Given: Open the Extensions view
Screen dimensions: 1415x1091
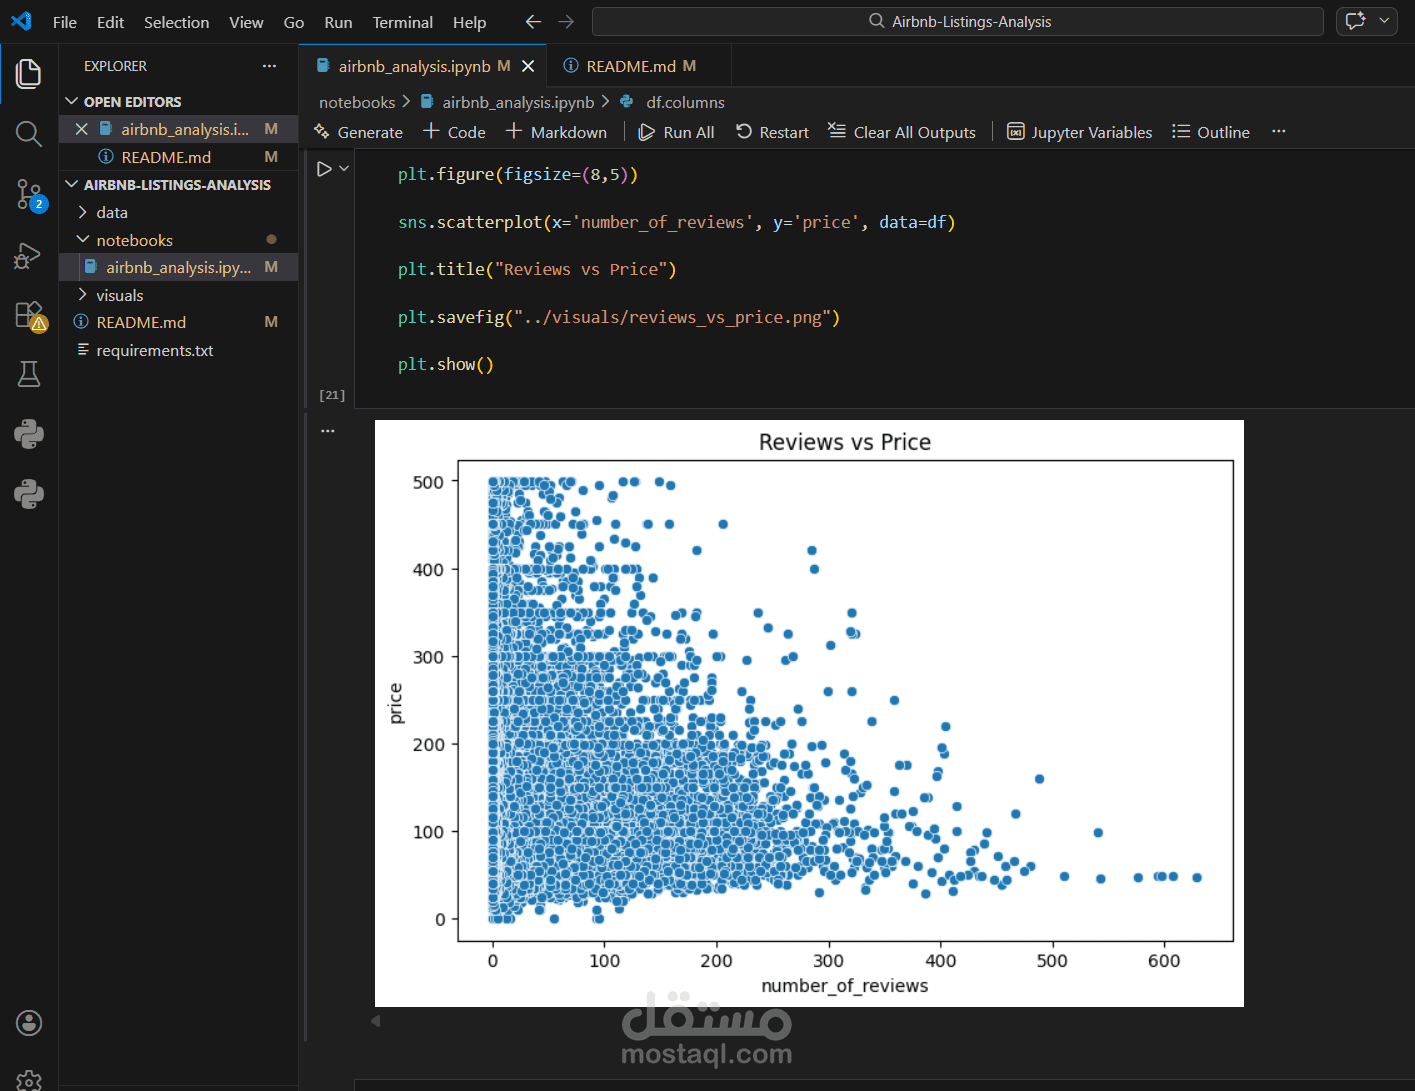Looking at the screenshot, I should pos(29,316).
